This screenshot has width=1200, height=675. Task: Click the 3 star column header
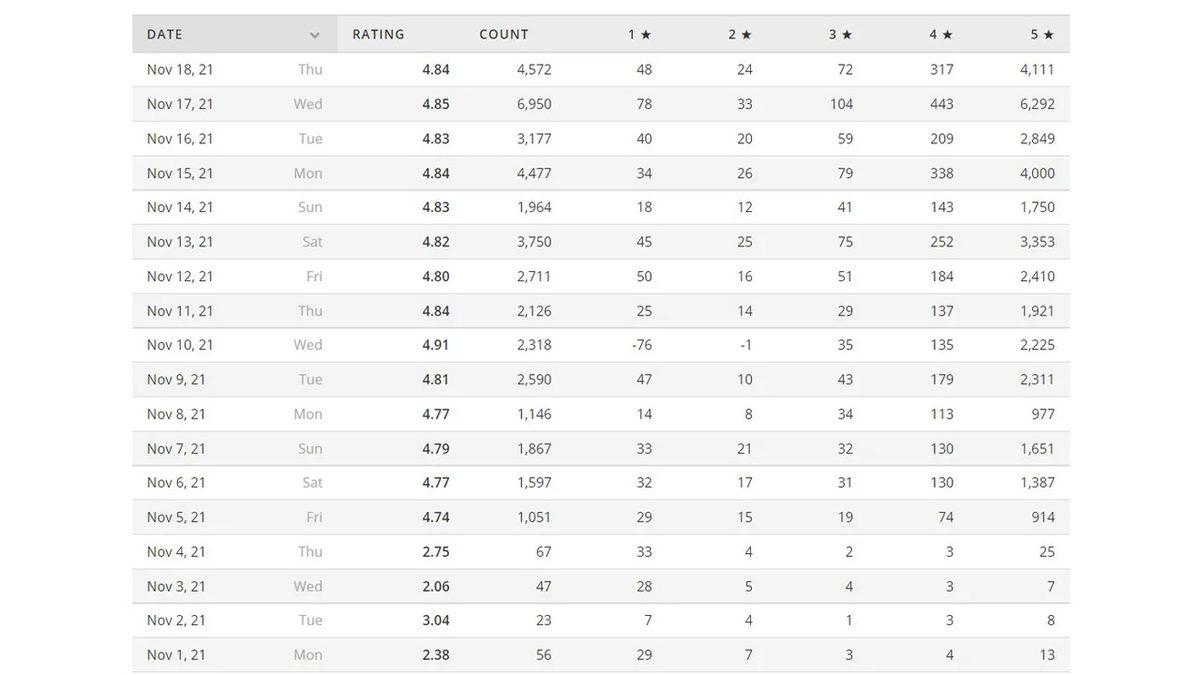(840, 34)
